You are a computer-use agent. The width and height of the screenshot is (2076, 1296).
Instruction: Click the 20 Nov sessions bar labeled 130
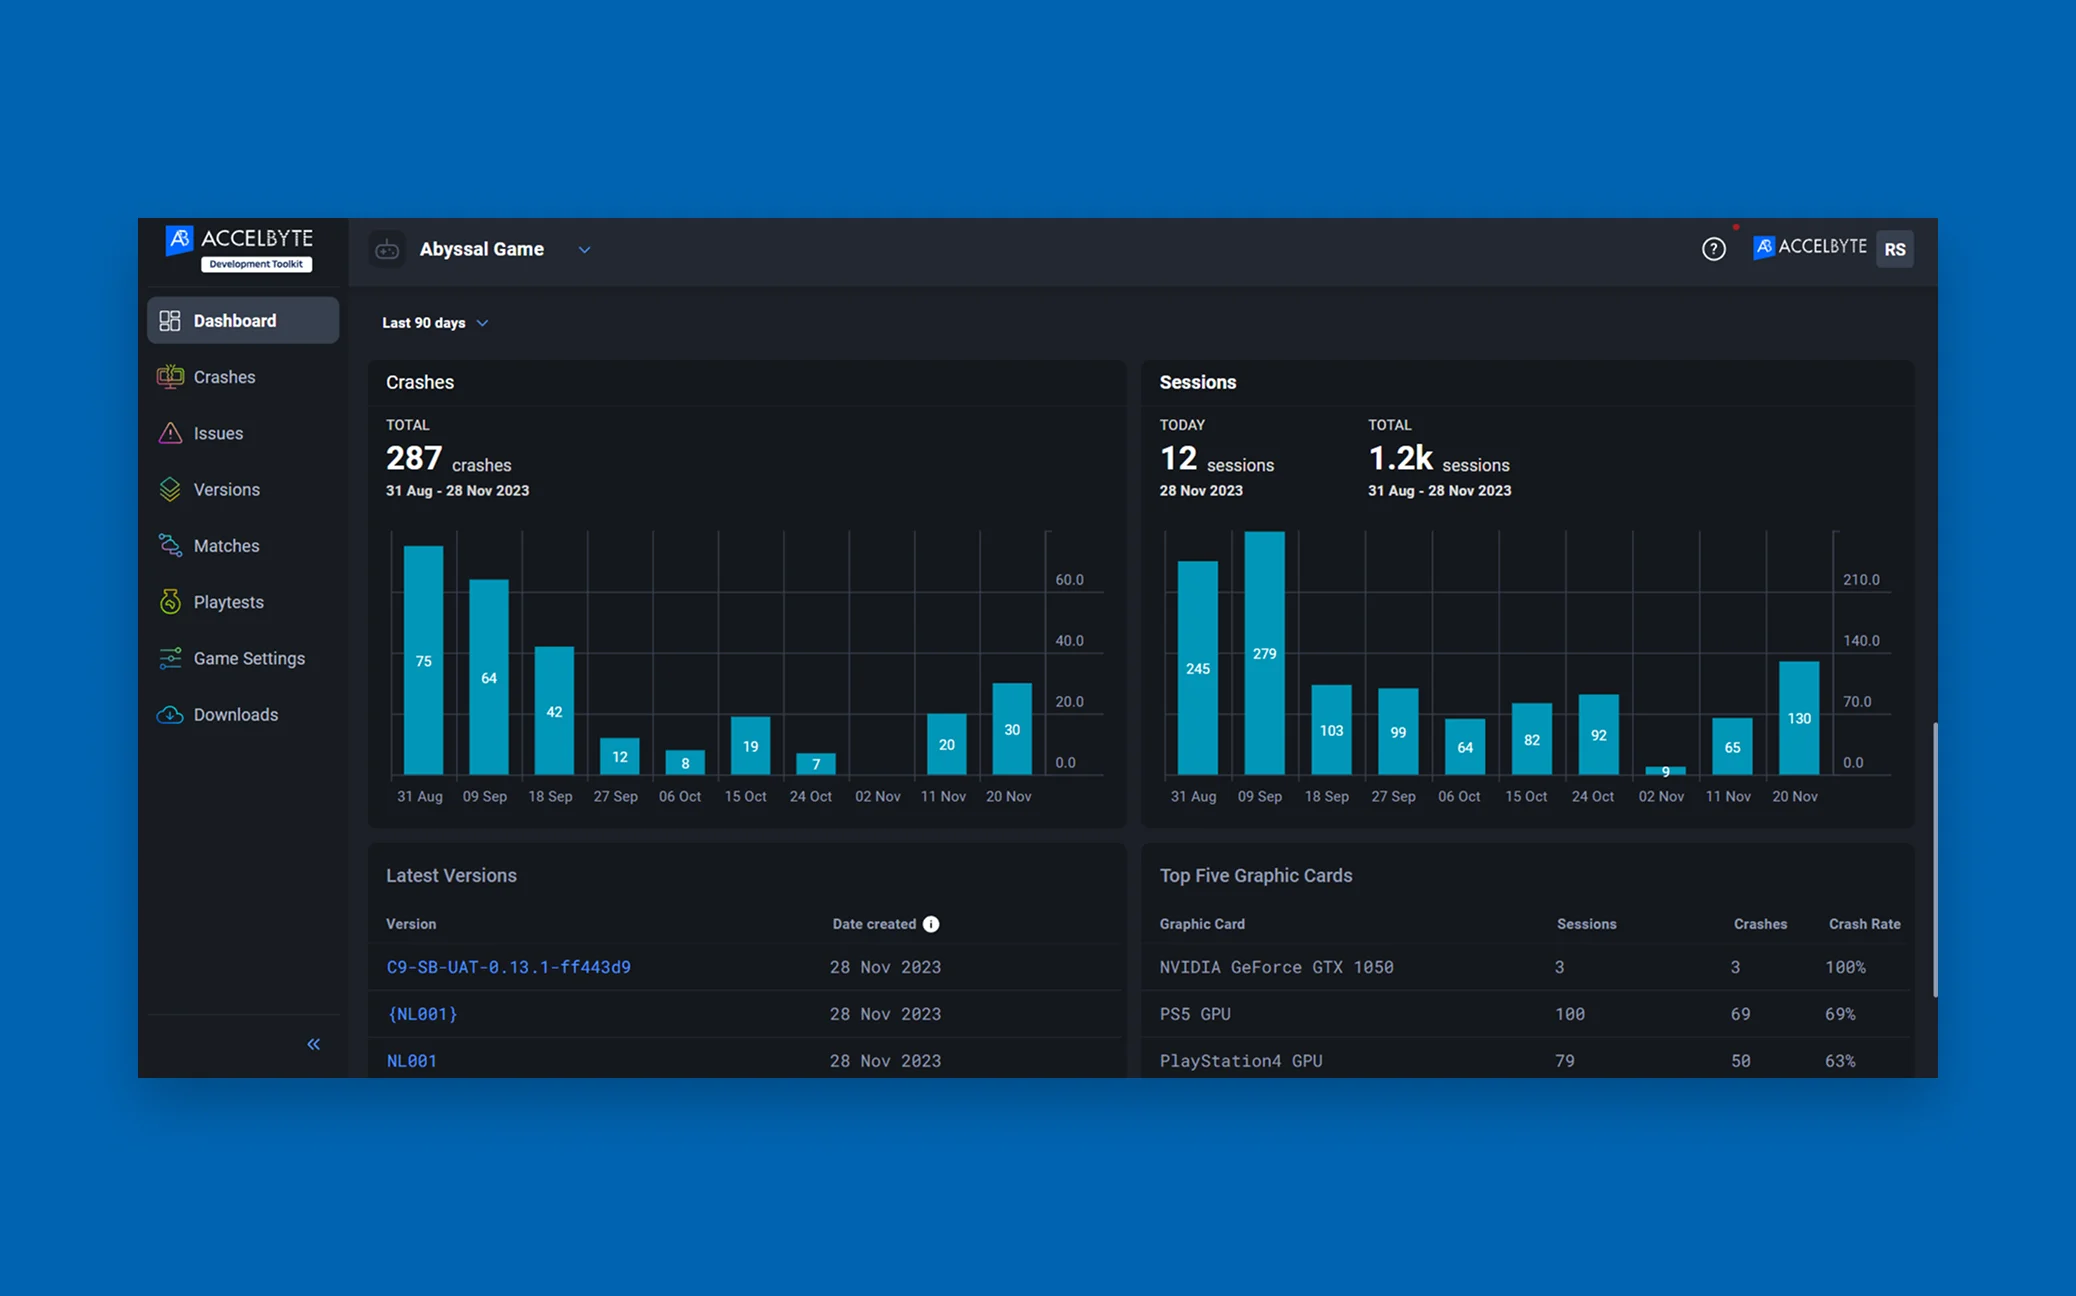1799,718
